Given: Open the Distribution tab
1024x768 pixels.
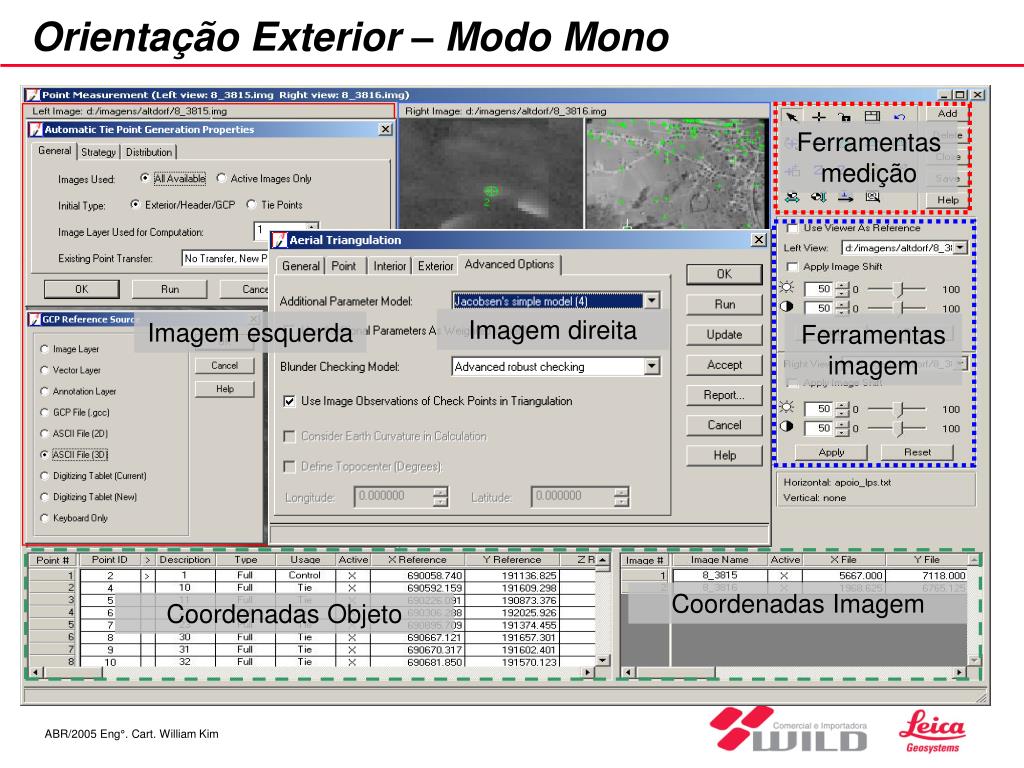Looking at the screenshot, I should tap(149, 152).
